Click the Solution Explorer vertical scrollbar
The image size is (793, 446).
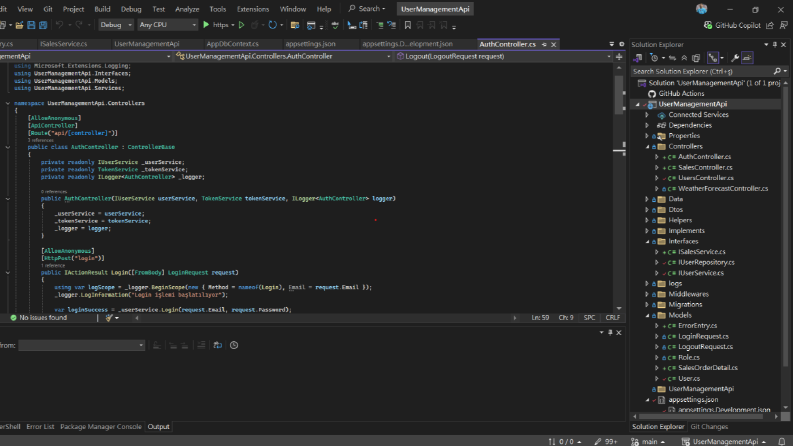[785, 226]
